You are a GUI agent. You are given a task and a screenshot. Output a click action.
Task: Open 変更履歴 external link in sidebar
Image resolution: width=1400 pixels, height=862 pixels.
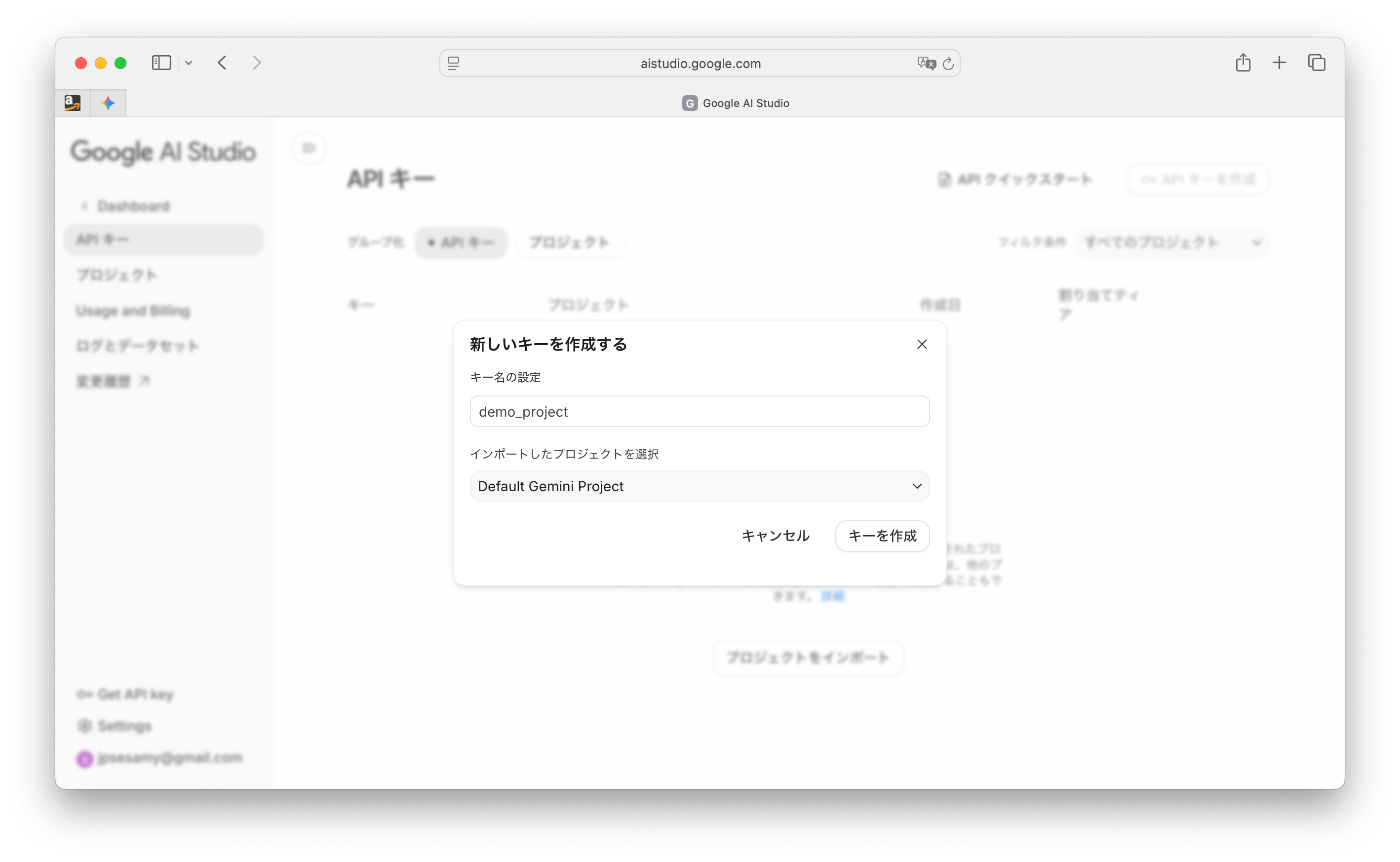click(x=113, y=381)
